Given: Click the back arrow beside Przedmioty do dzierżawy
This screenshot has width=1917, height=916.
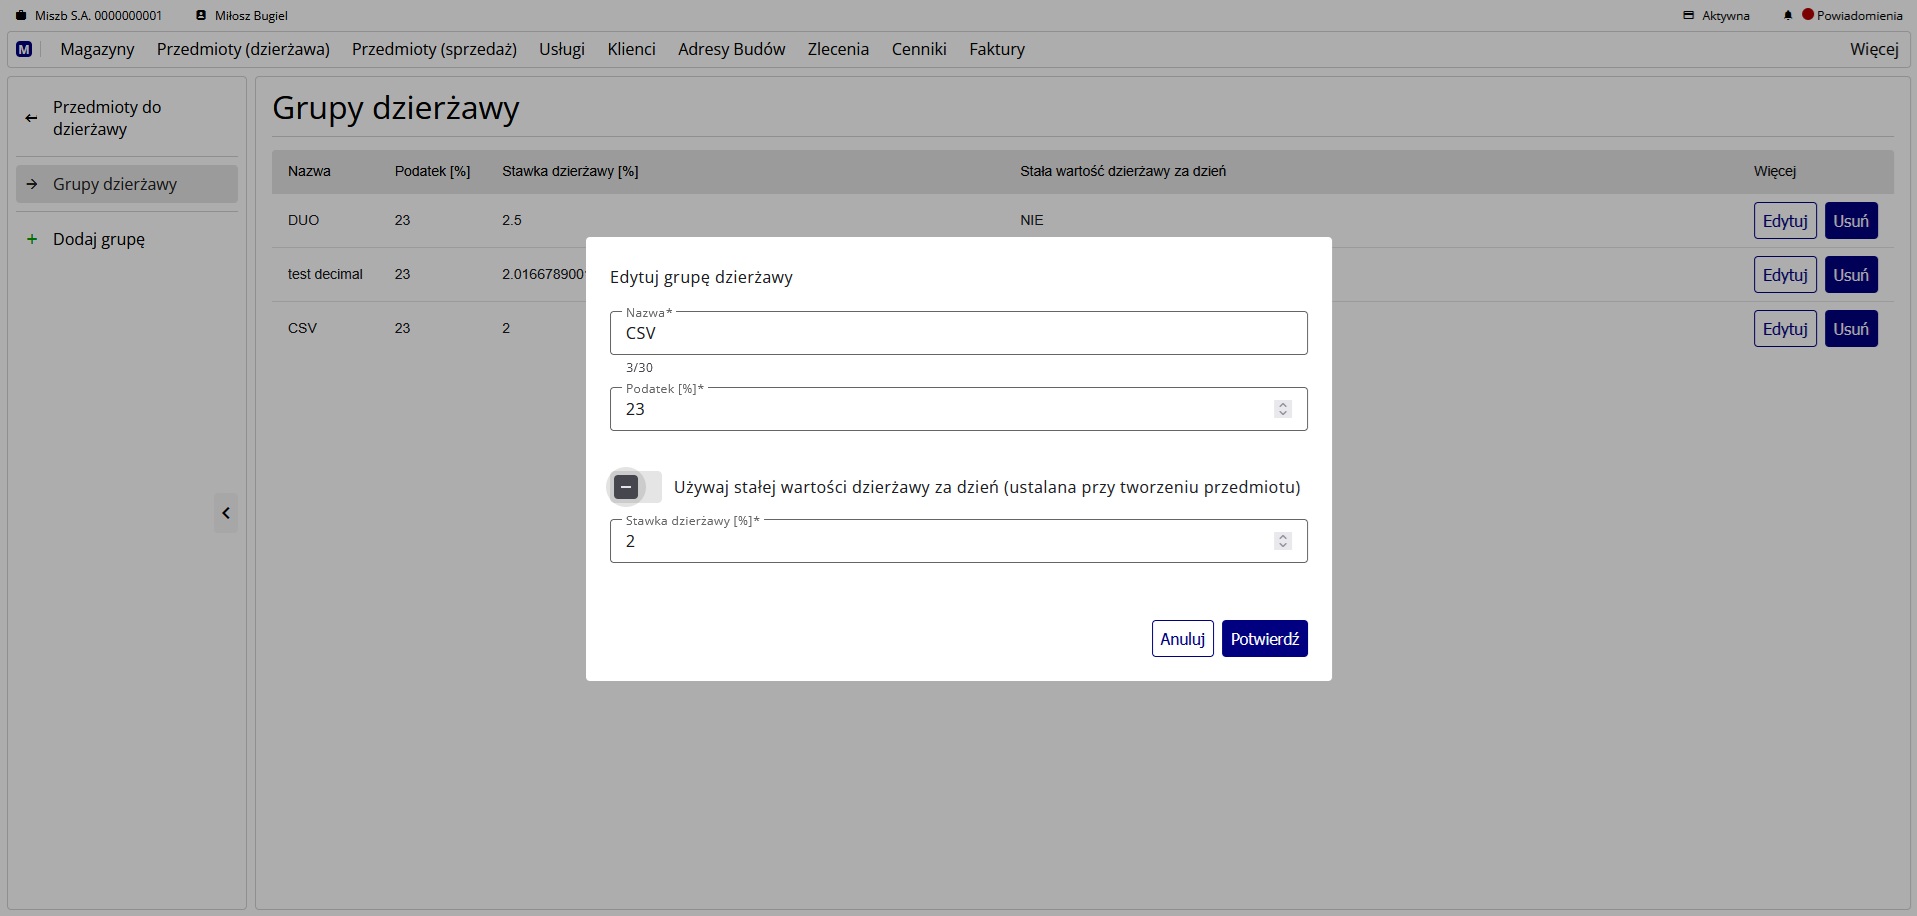Looking at the screenshot, I should point(31,118).
